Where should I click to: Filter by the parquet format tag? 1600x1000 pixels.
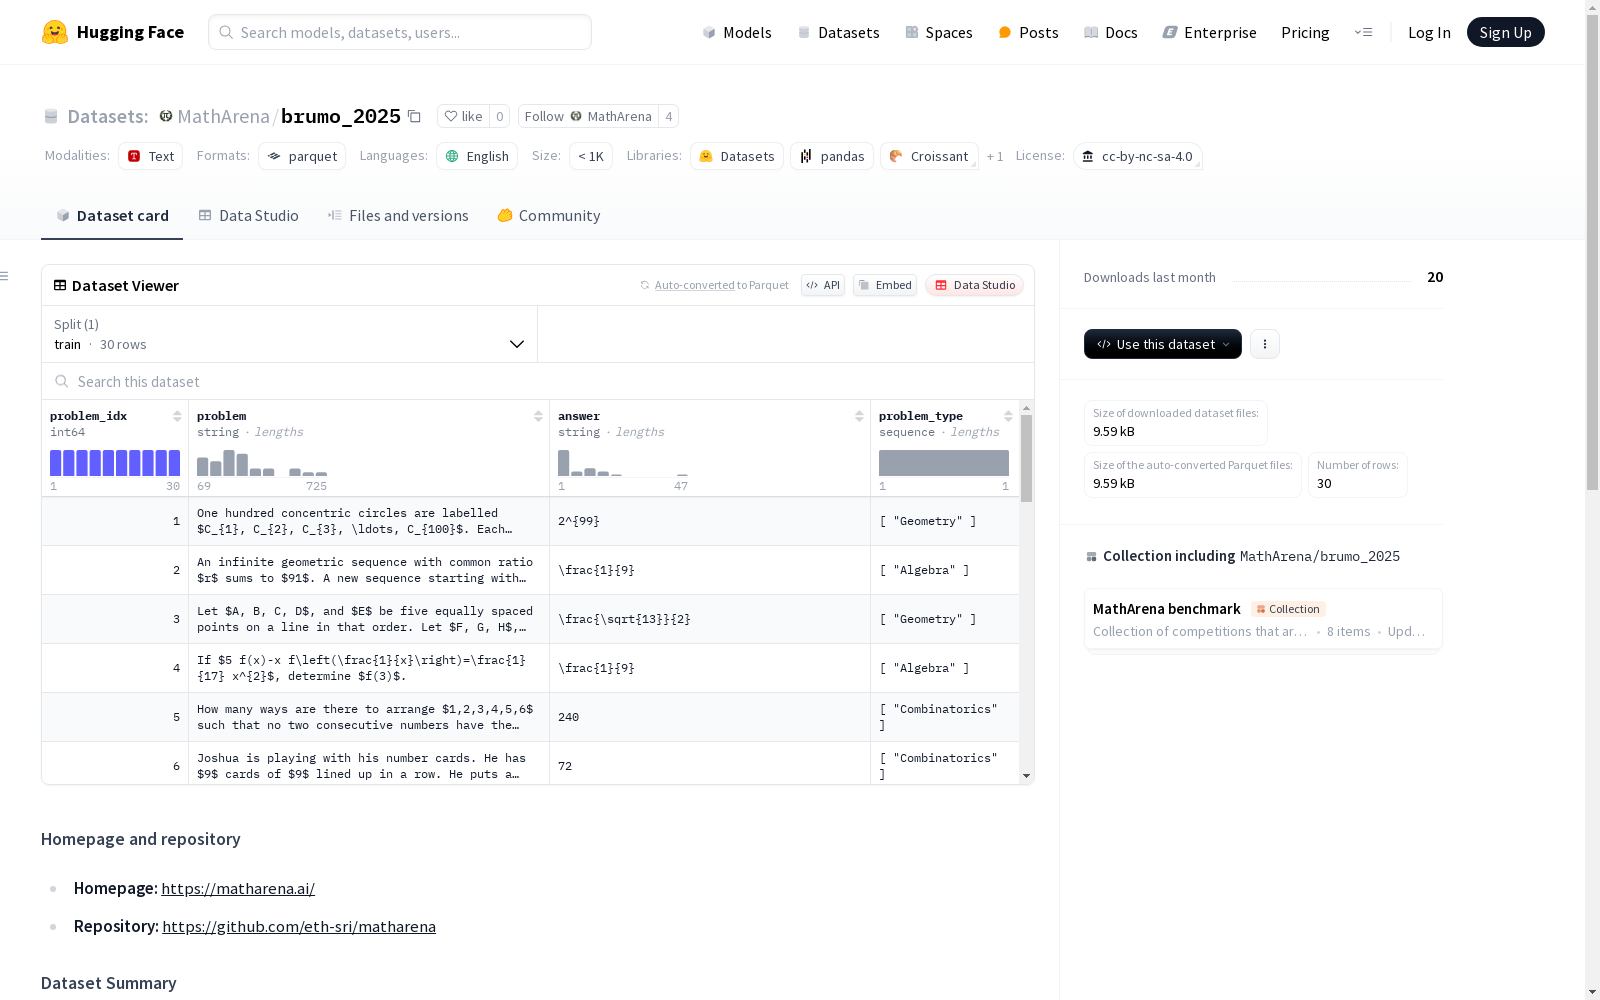point(302,156)
